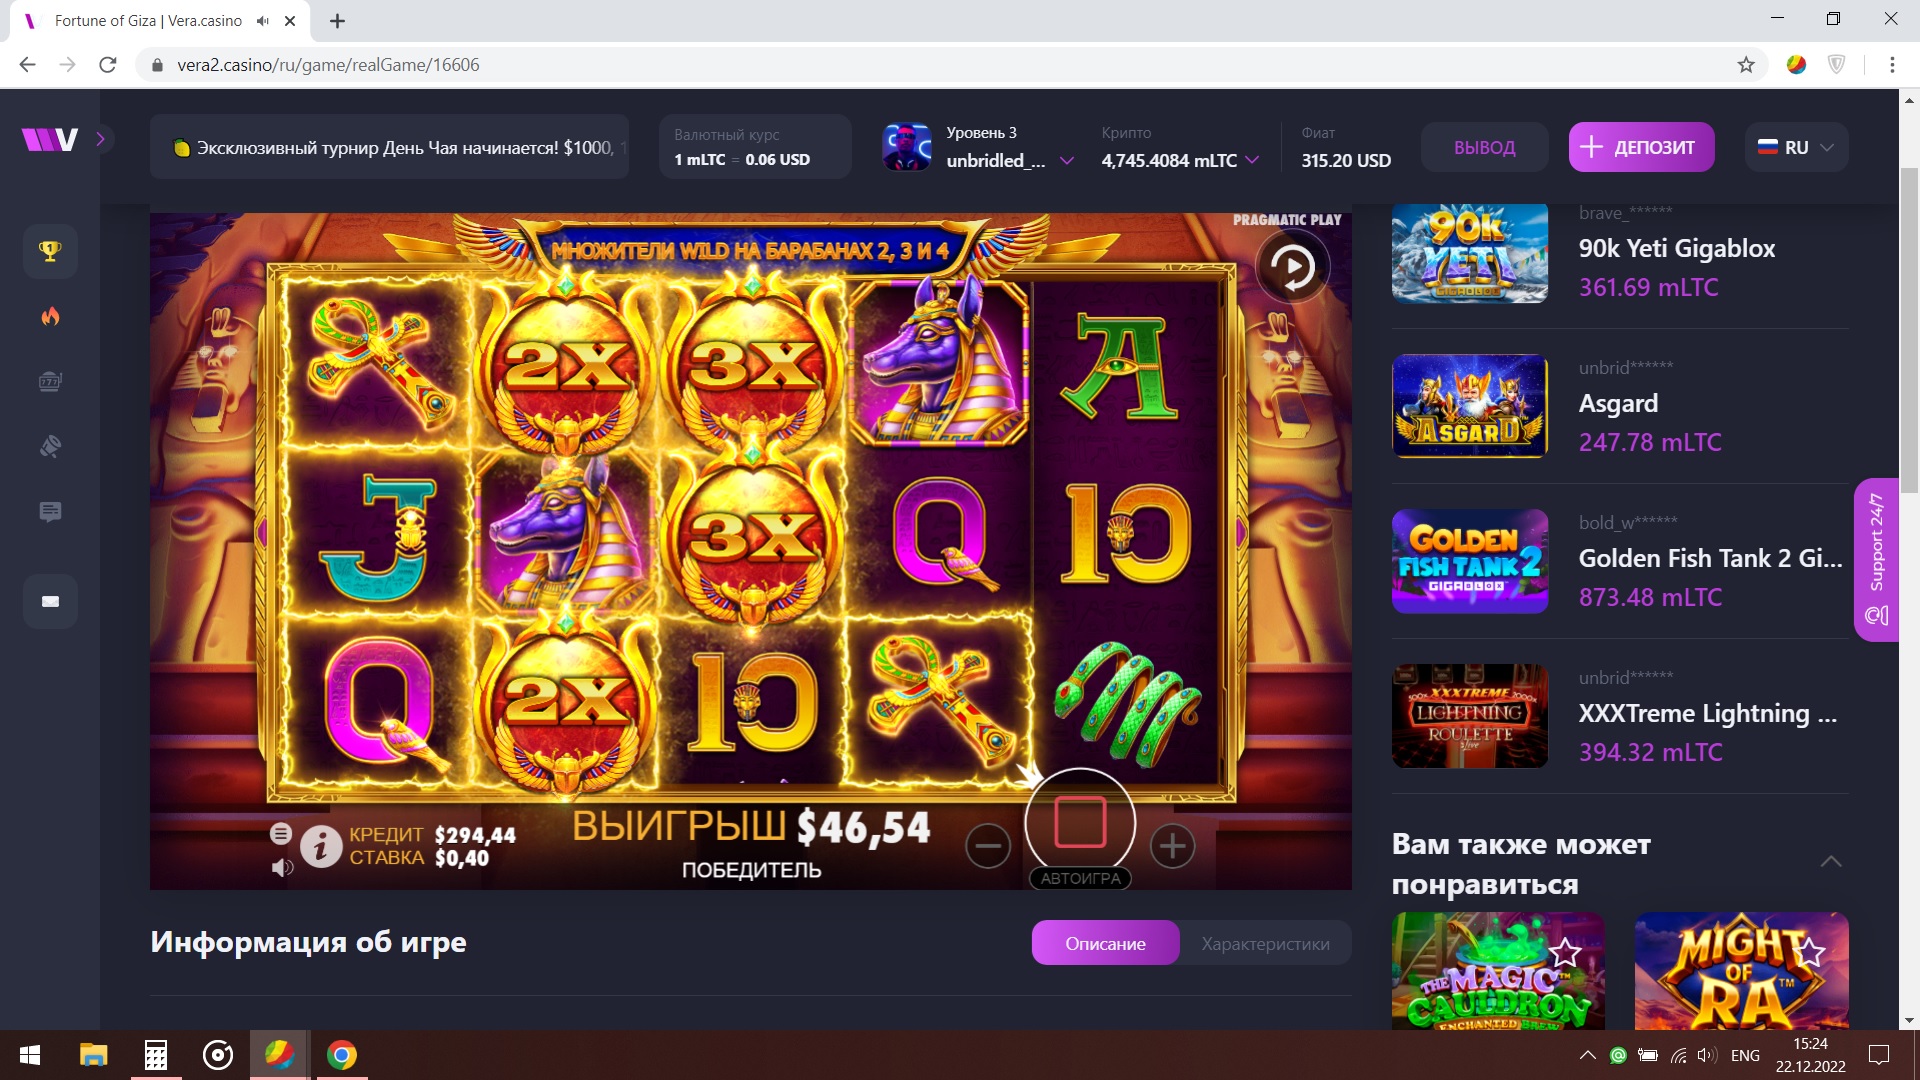Stop autoplay with the red square button
Viewport: 1920px width, 1080px height.
click(1080, 822)
